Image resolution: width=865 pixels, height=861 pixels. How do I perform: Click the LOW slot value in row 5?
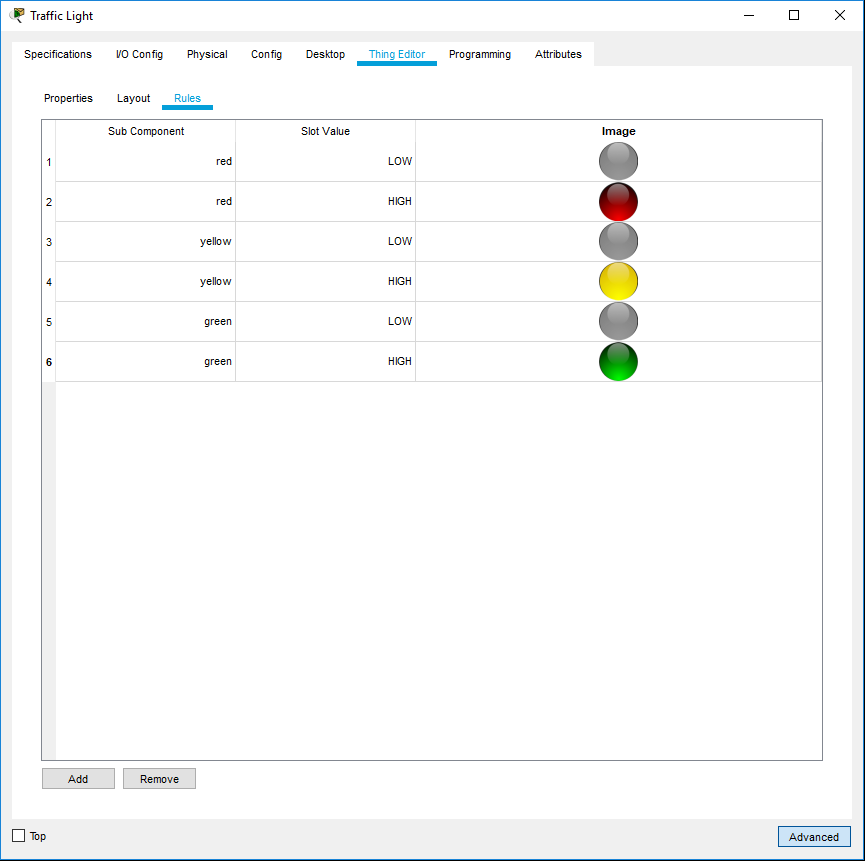[325, 322]
